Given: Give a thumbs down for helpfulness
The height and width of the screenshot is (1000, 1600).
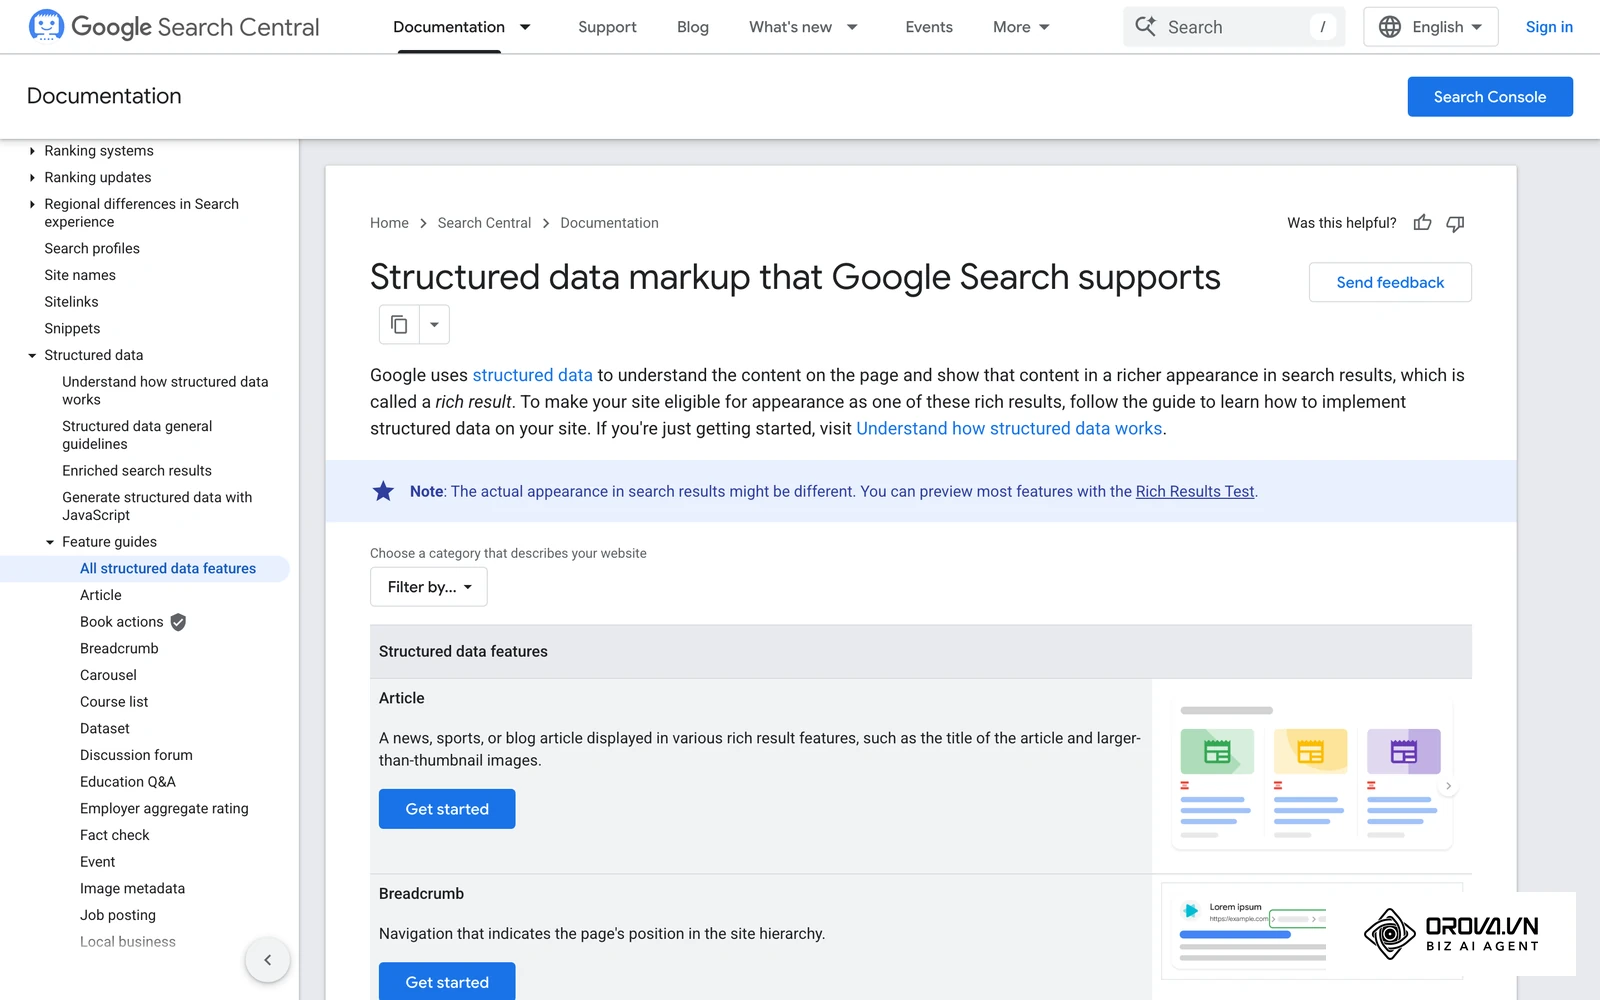Looking at the screenshot, I should (1455, 223).
